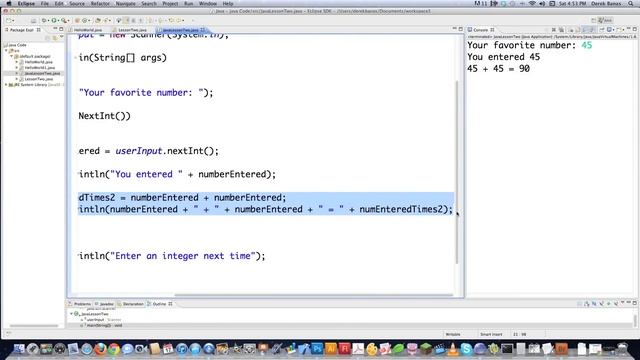Viewport: 640px width, 360px height.
Task: Click the Run external tools icon
Action: point(64,20)
